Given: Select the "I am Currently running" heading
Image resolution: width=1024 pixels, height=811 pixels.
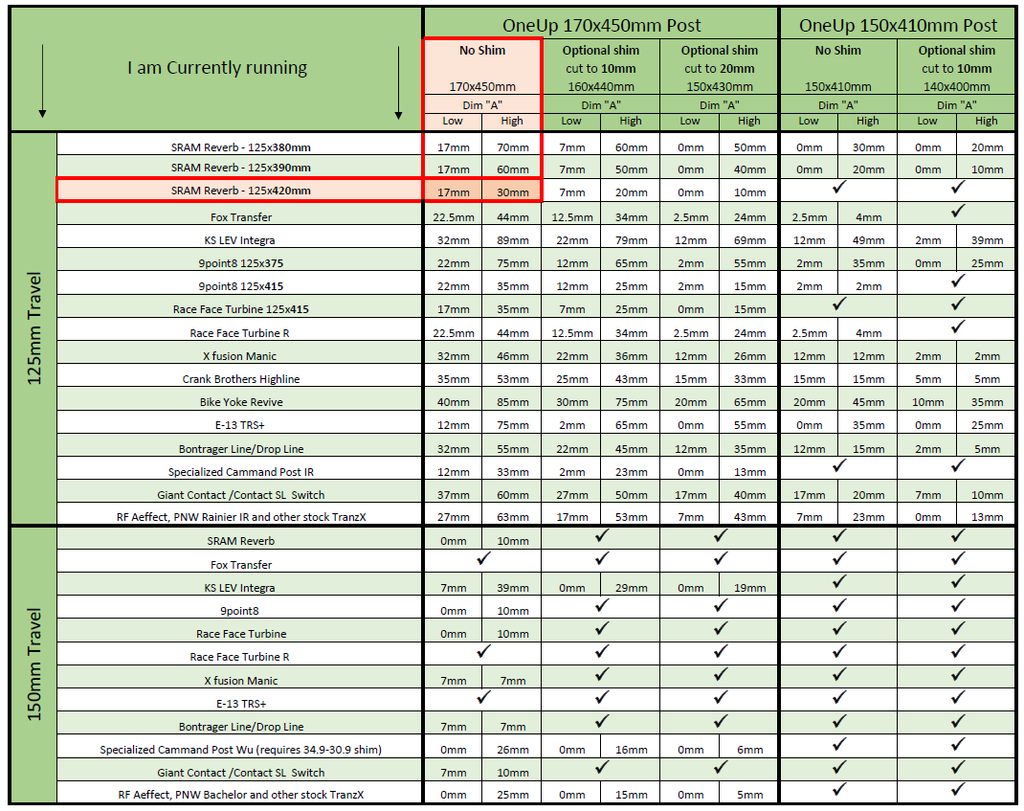Looking at the screenshot, I should [217, 67].
